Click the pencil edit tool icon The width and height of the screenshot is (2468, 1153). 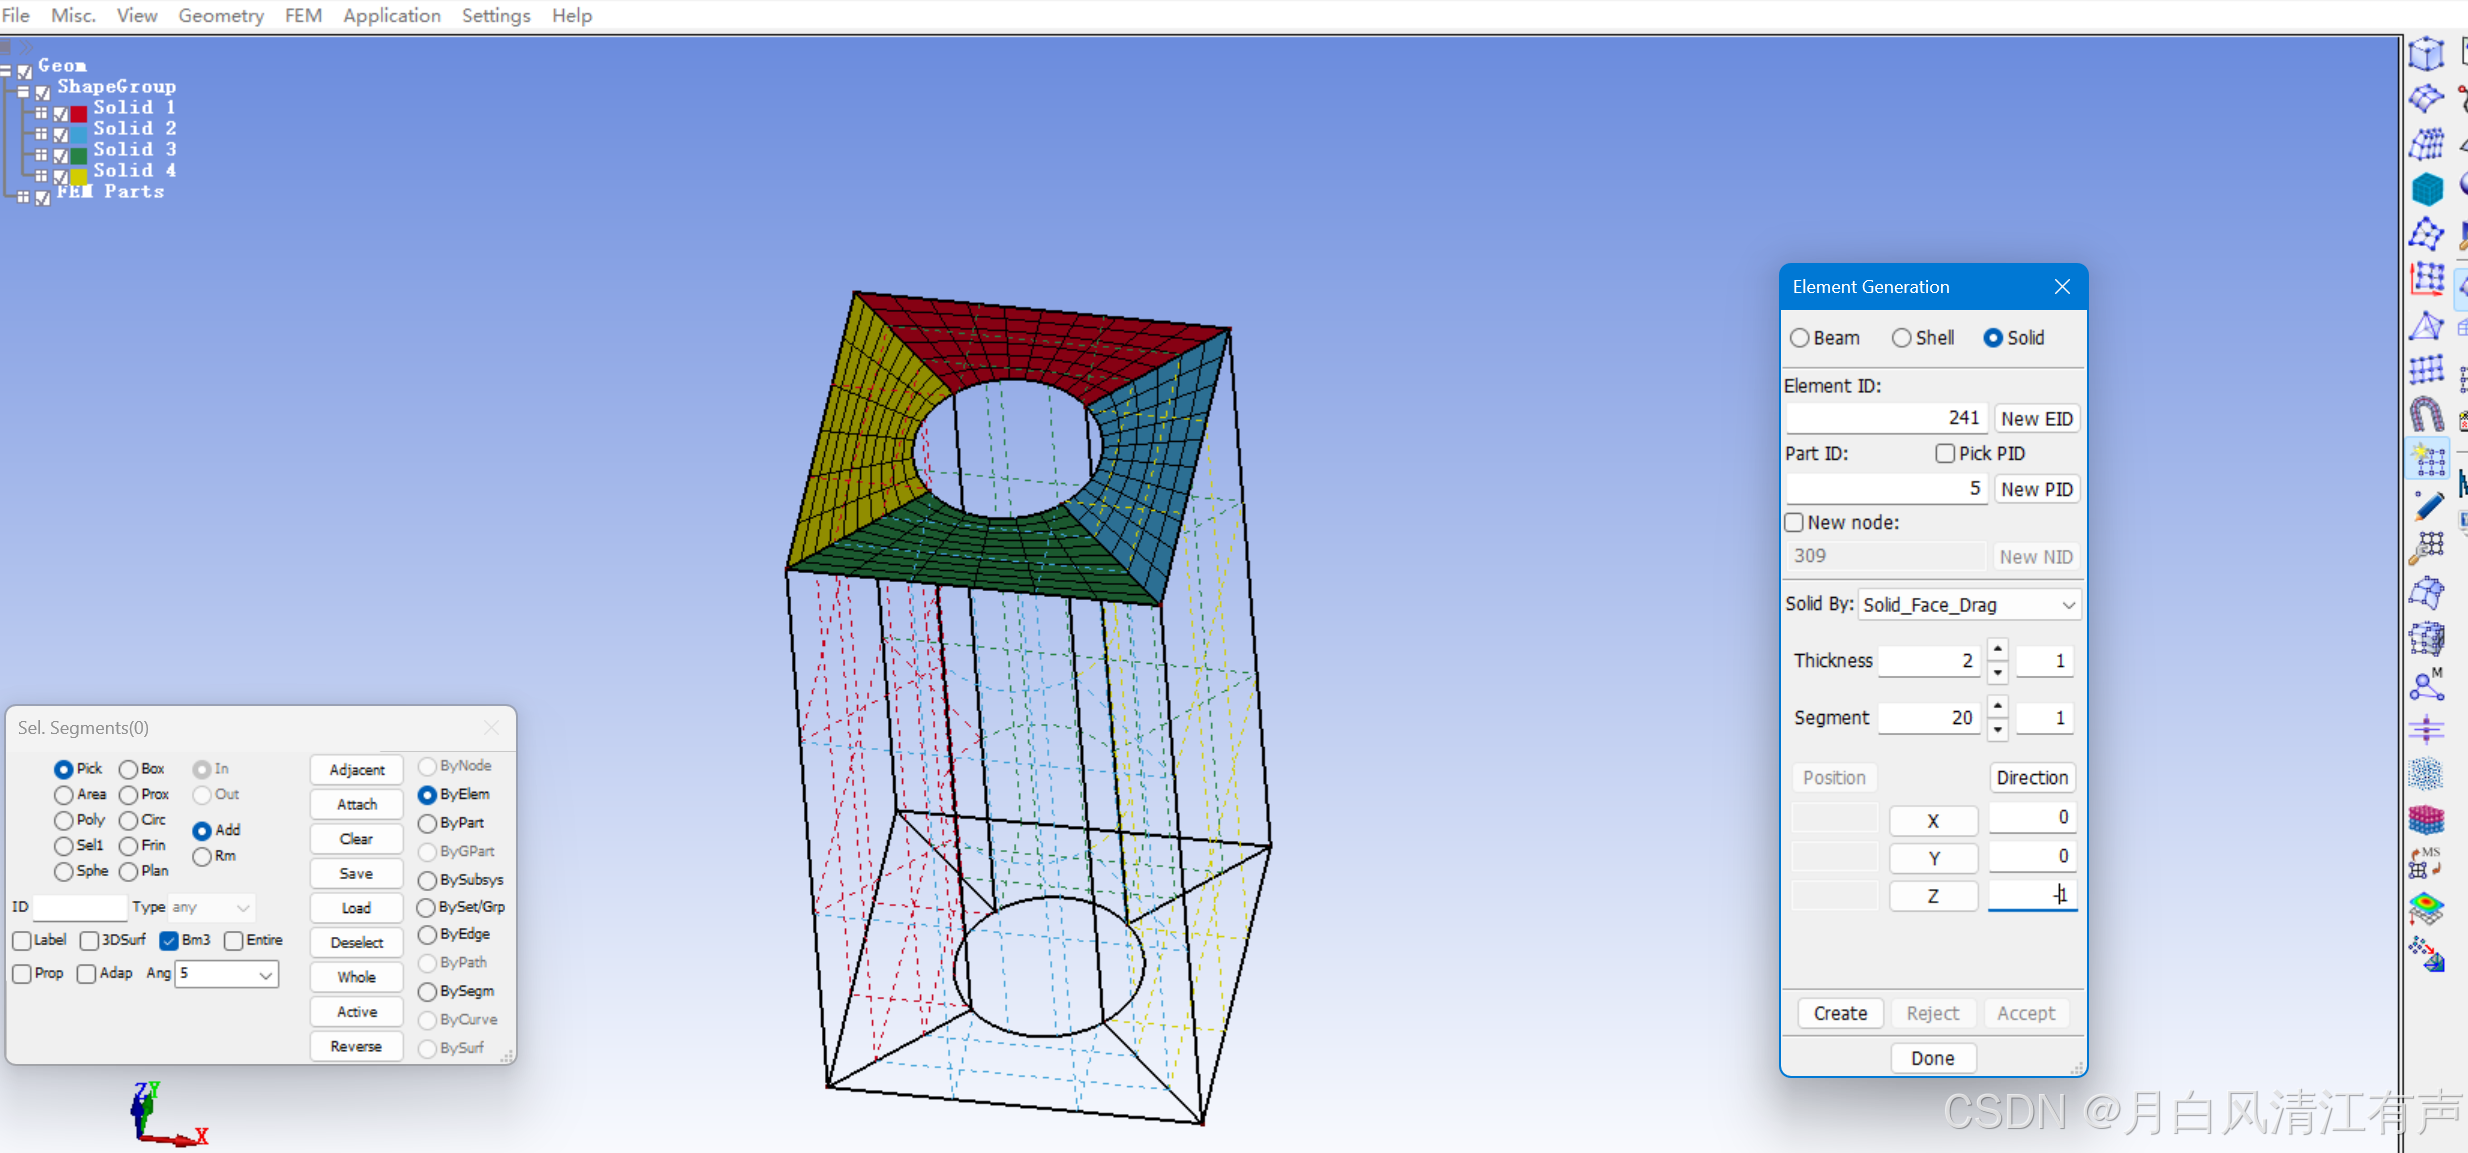(x=2427, y=507)
